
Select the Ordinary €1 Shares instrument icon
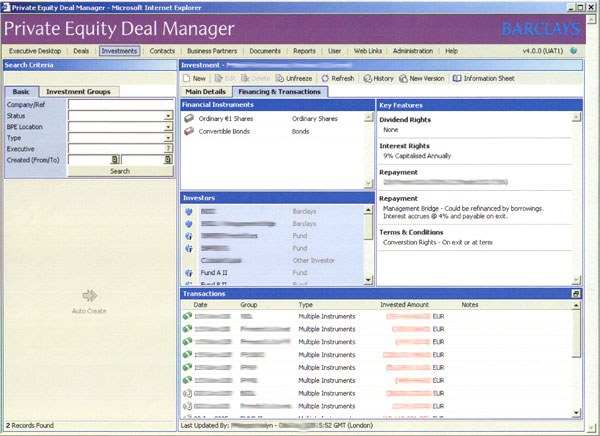coord(189,119)
